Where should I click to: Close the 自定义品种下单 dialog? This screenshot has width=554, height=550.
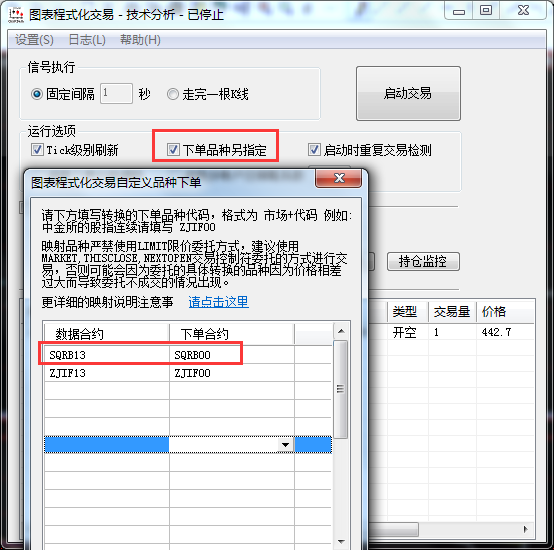click(338, 178)
